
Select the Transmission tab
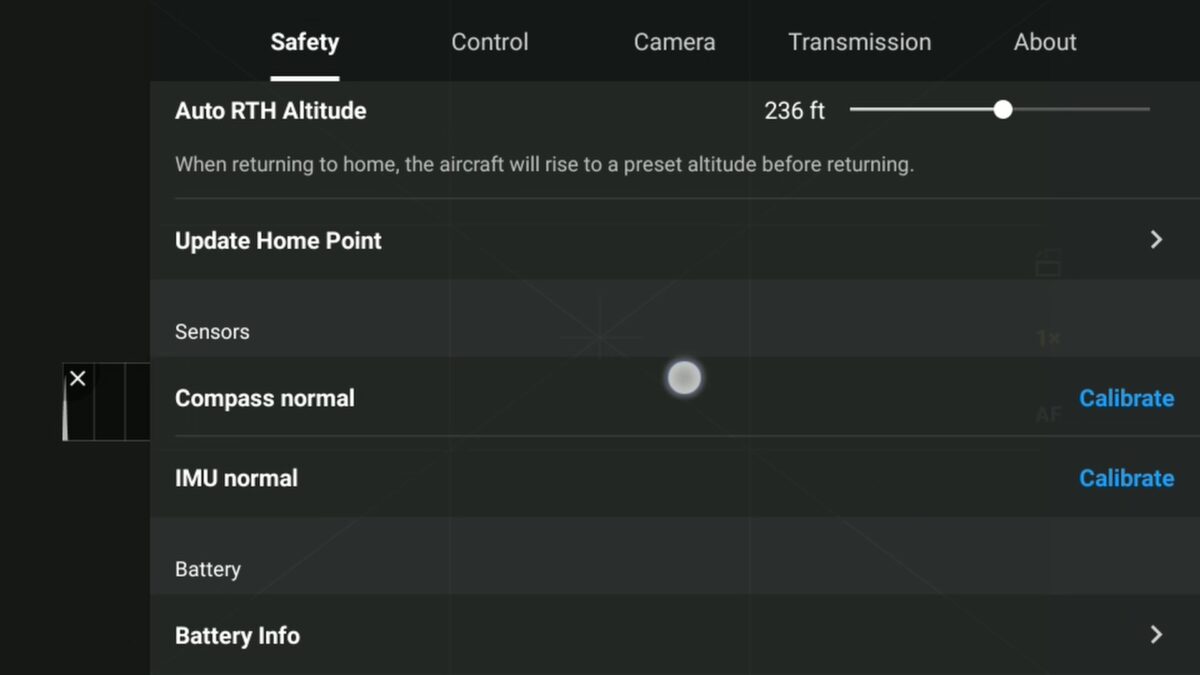coord(860,42)
